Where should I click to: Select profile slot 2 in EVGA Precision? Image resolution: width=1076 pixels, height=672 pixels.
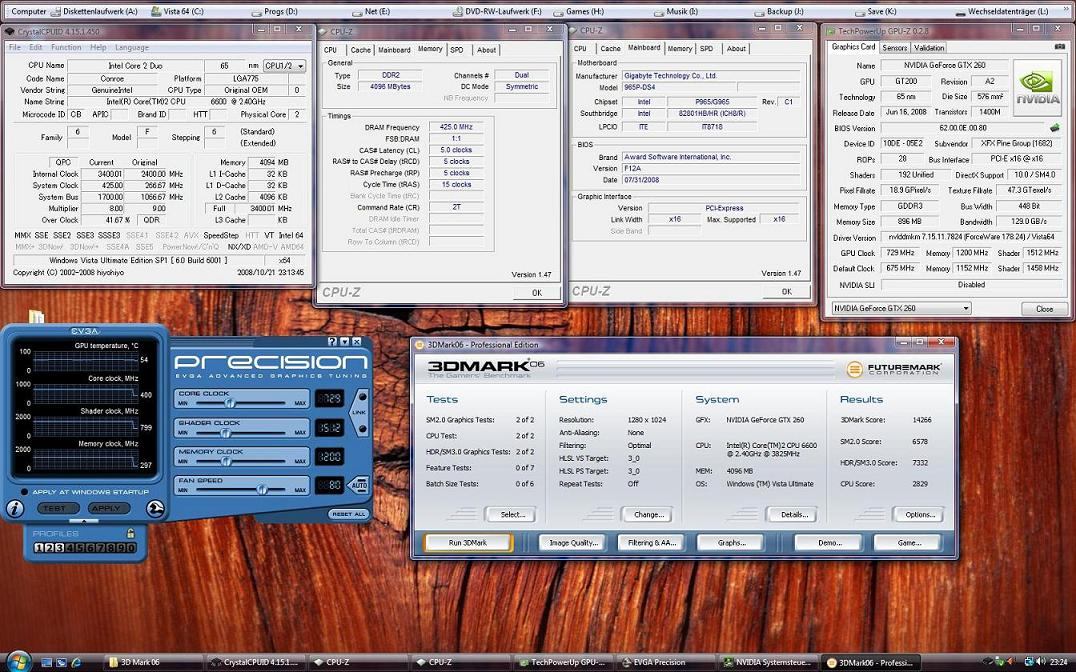[x=49, y=547]
